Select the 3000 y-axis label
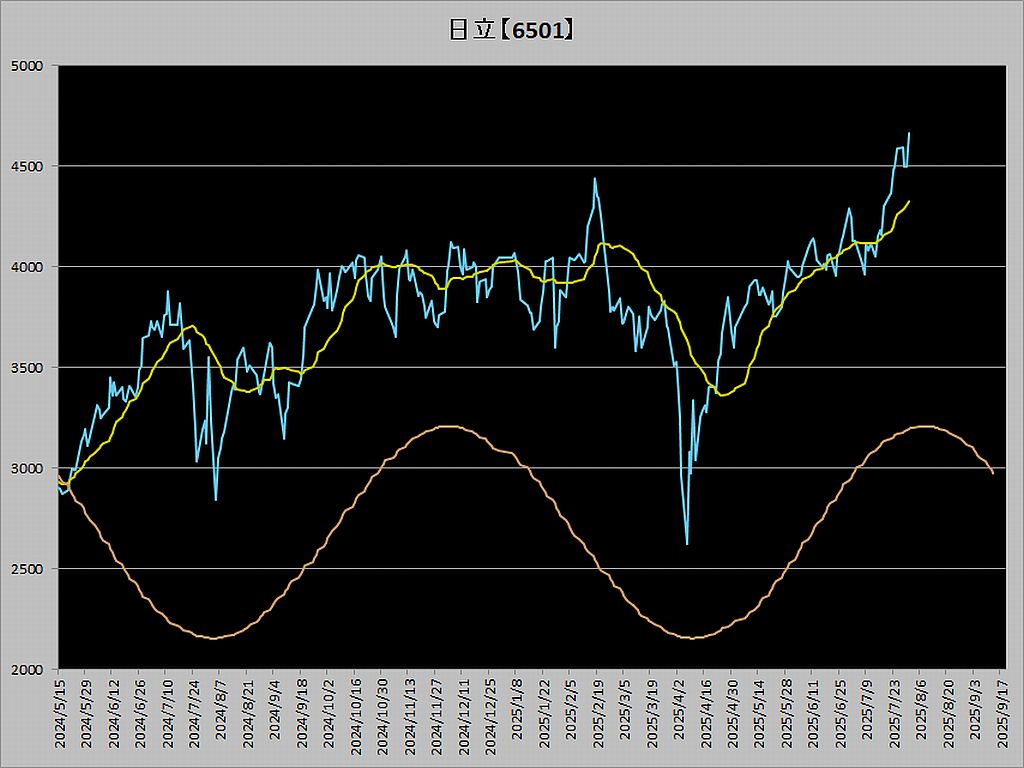 click(x=27, y=468)
